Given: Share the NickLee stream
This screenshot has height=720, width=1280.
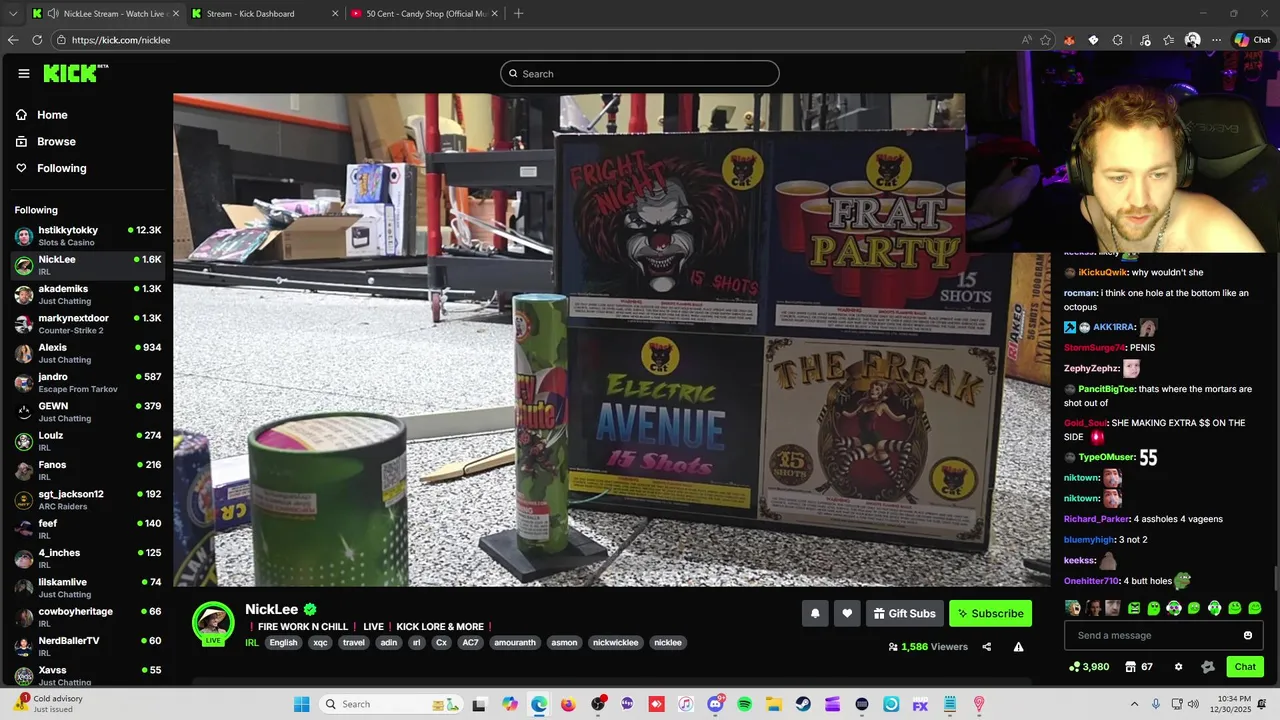Looking at the screenshot, I should (x=986, y=647).
